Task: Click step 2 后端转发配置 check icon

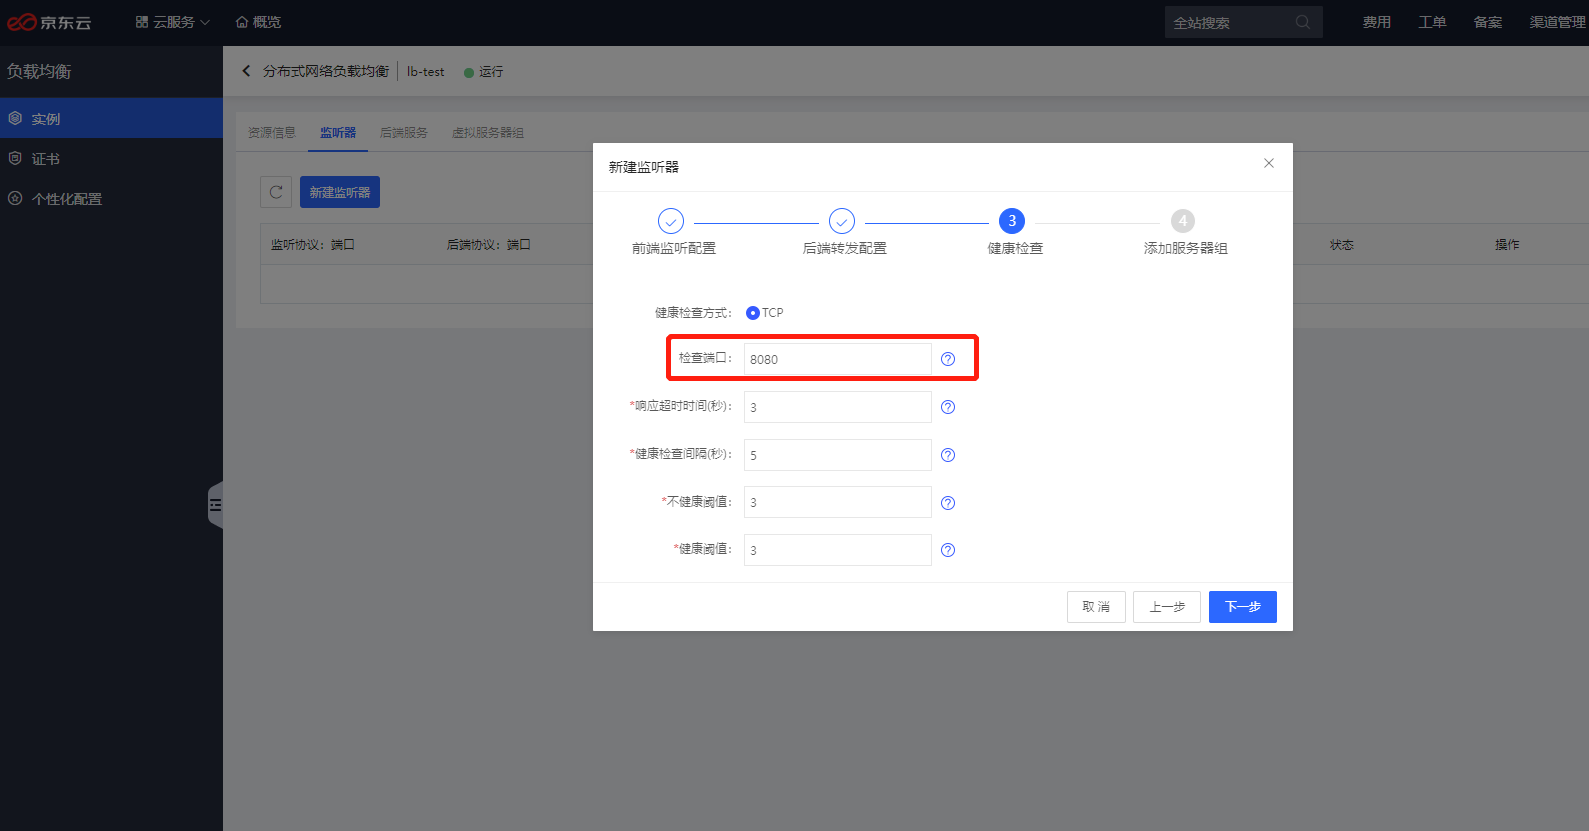Action: (x=842, y=221)
